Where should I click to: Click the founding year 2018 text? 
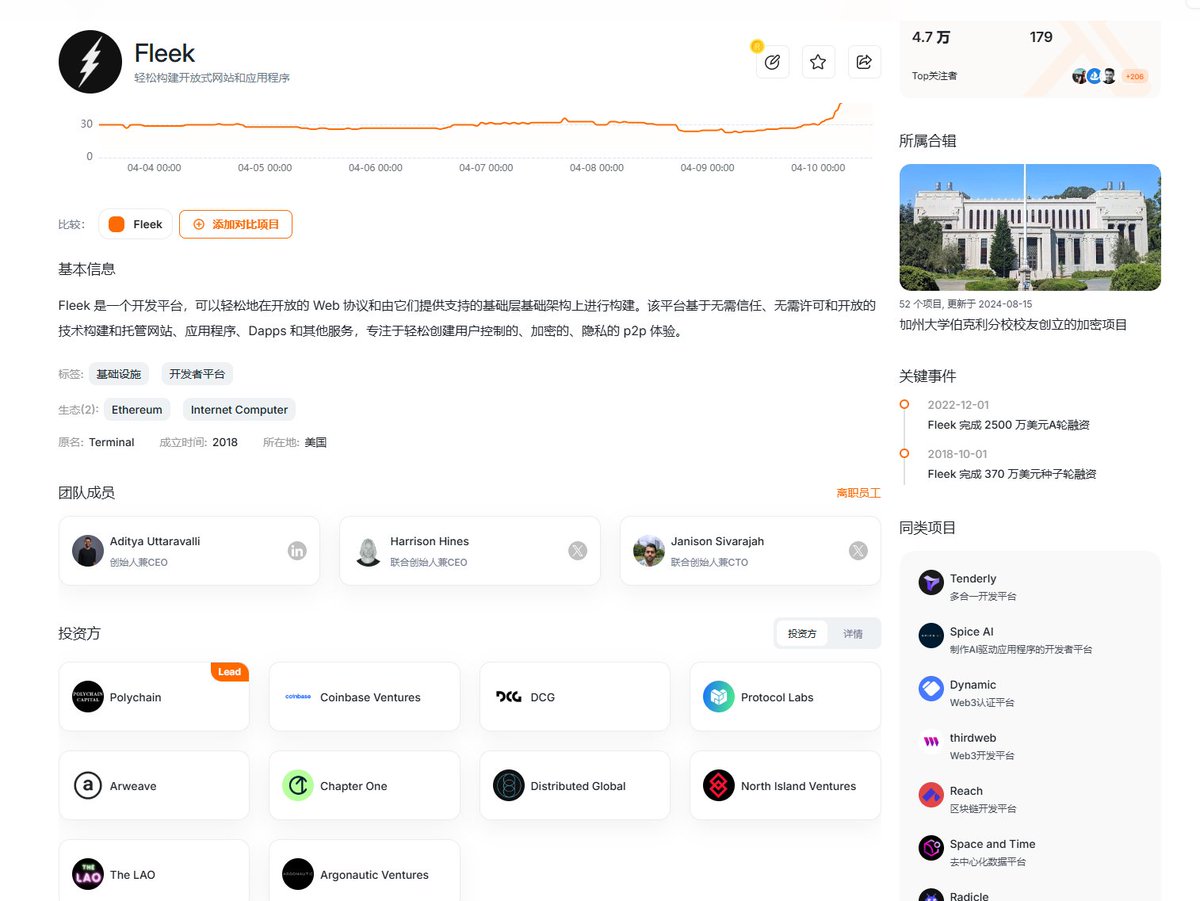pyautogui.click(x=225, y=442)
